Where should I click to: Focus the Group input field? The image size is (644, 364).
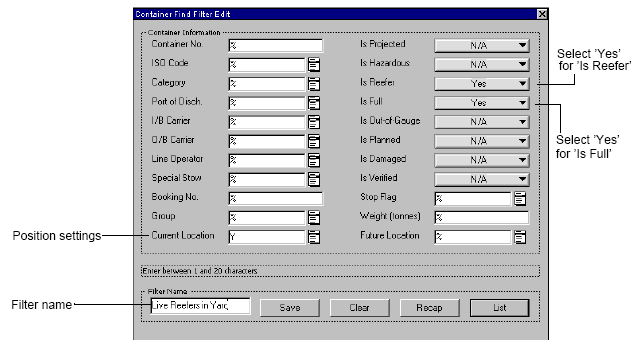(x=267, y=217)
